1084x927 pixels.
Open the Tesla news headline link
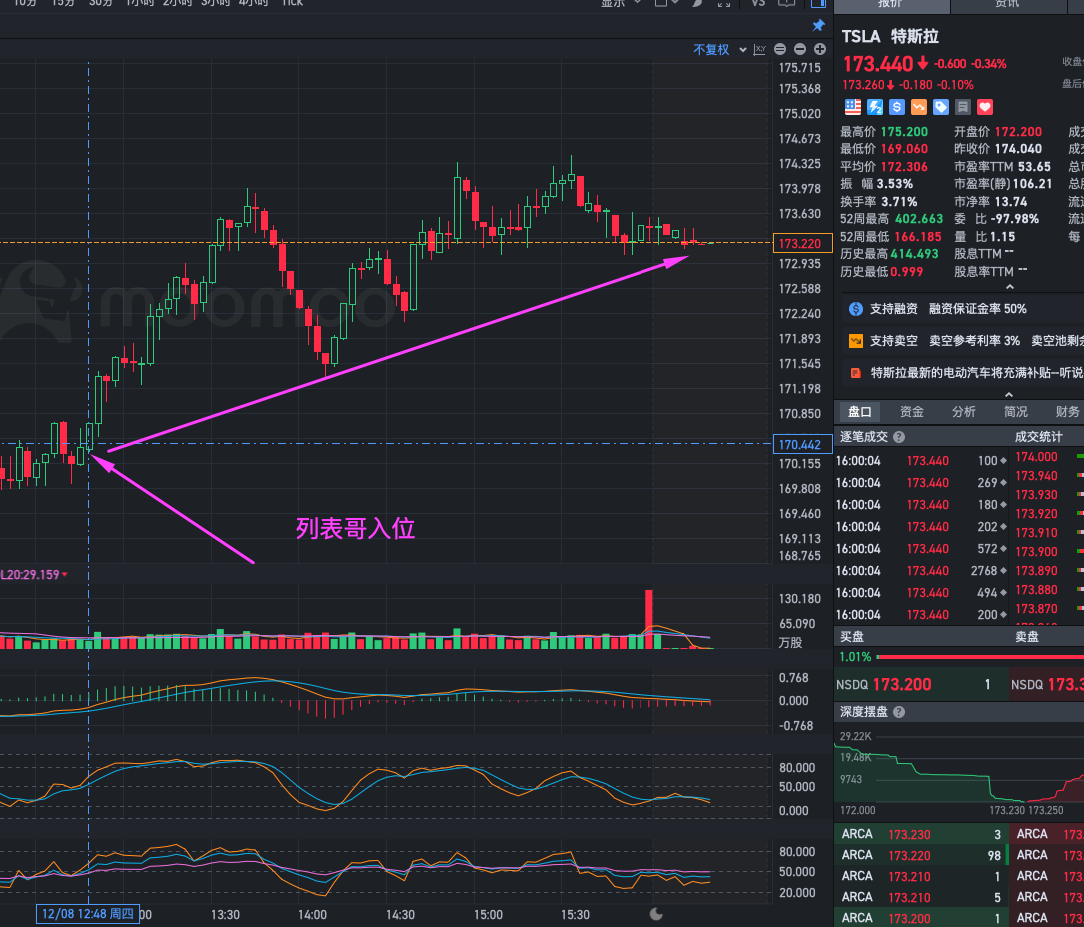pos(977,373)
